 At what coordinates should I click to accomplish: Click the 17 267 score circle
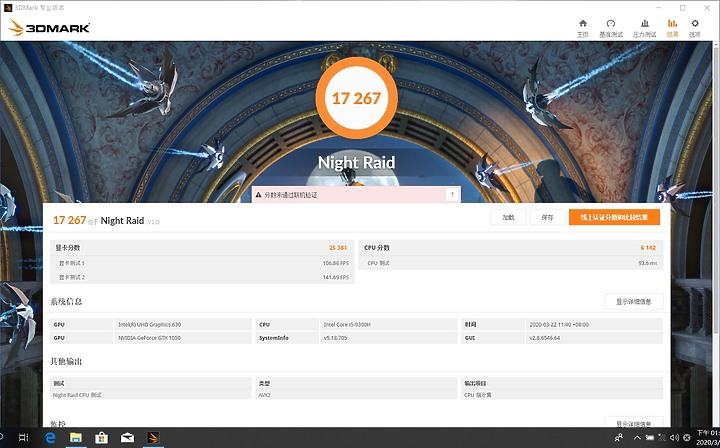click(x=356, y=98)
